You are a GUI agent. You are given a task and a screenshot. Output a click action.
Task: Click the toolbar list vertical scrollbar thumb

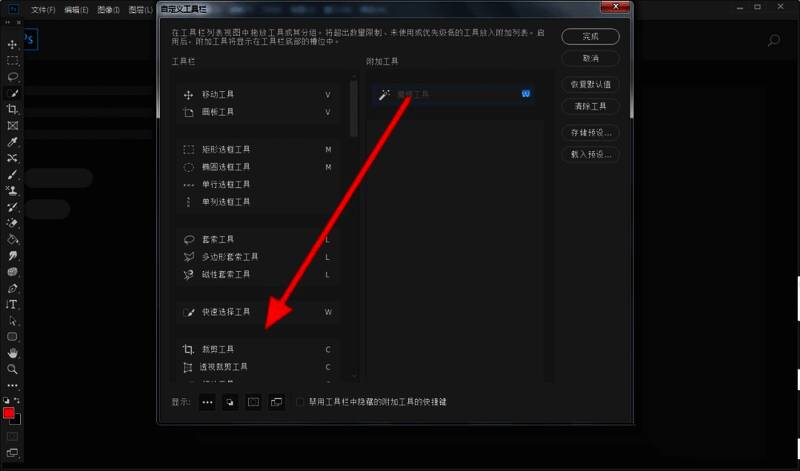354,108
